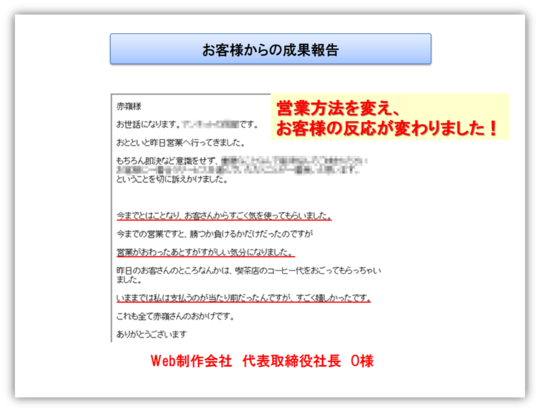Image resolution: width=540 pixels, height=412 pixels.
Task: Click the line お世話になります
Action: coord(187,124)
